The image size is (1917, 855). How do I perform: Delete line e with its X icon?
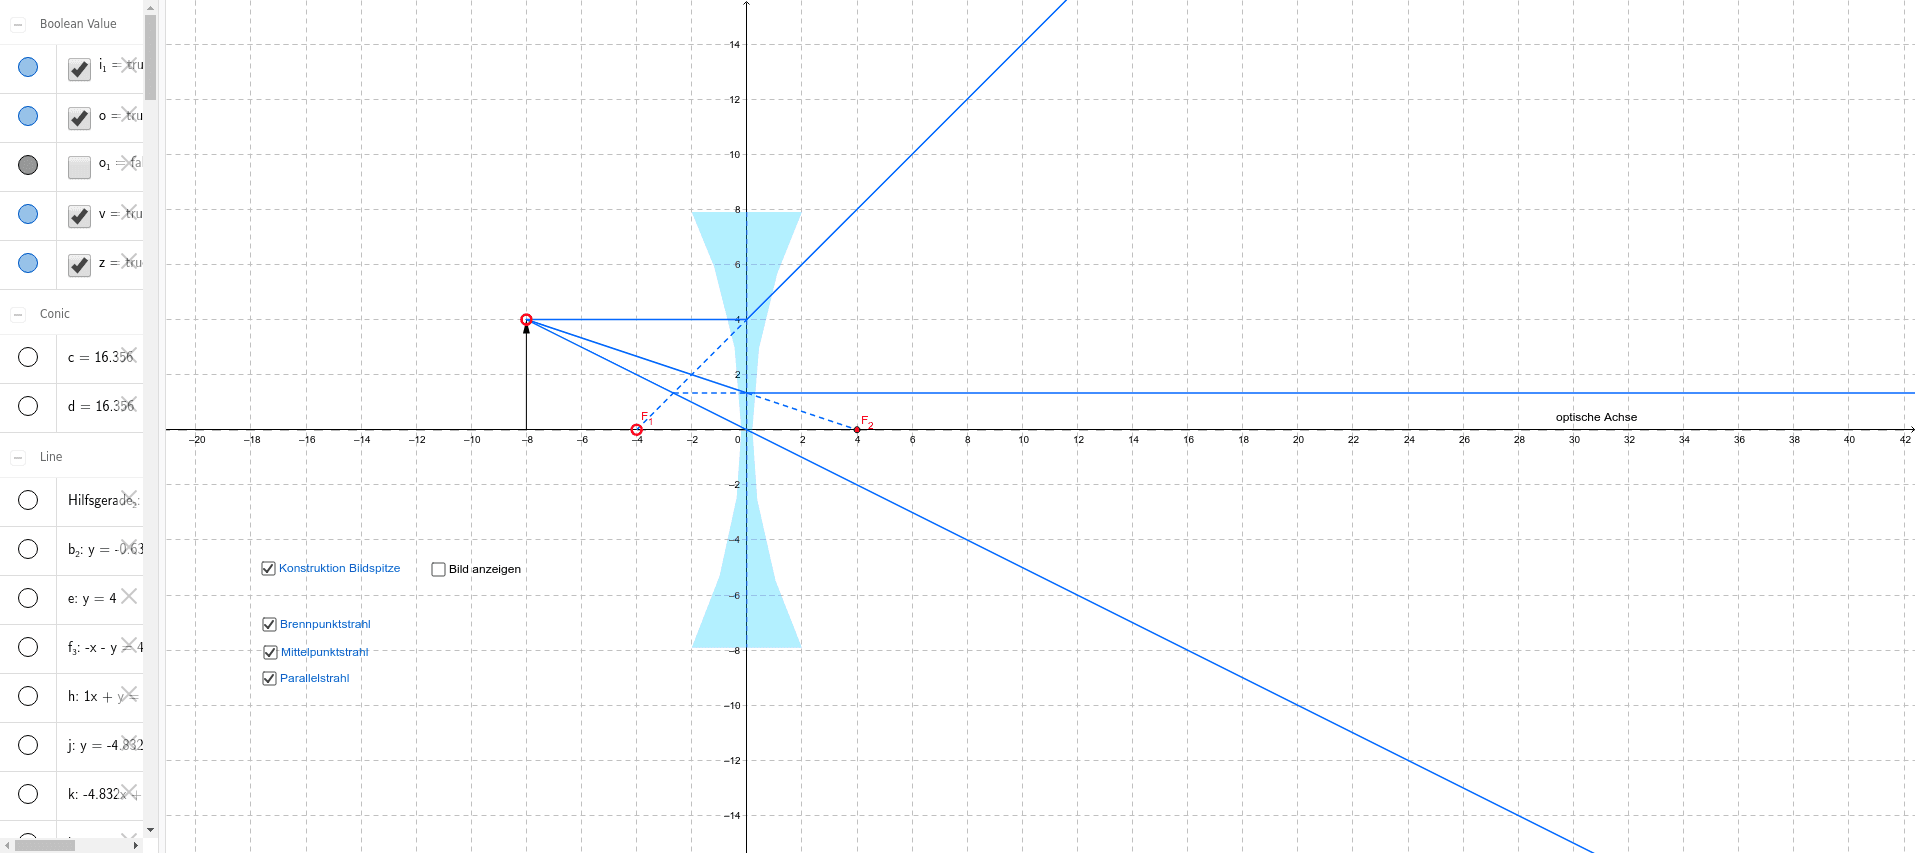129,595
